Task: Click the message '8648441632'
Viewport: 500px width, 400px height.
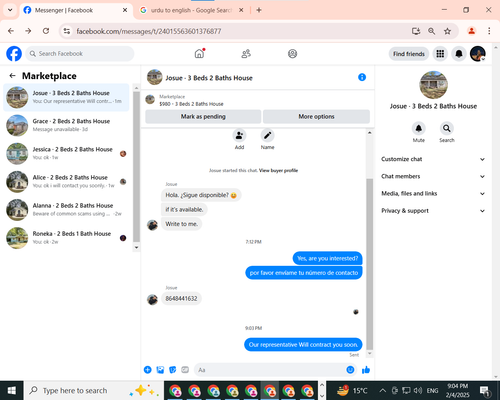Action: point(181,298)
